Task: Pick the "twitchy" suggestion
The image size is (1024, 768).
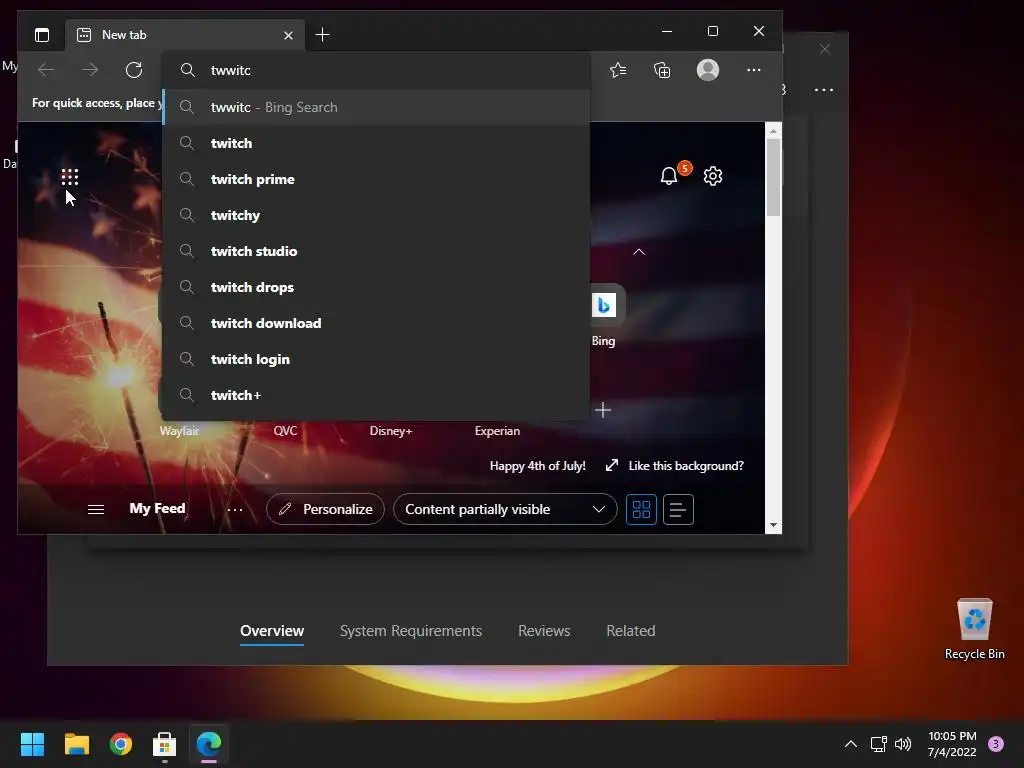Action: (377, 215)
